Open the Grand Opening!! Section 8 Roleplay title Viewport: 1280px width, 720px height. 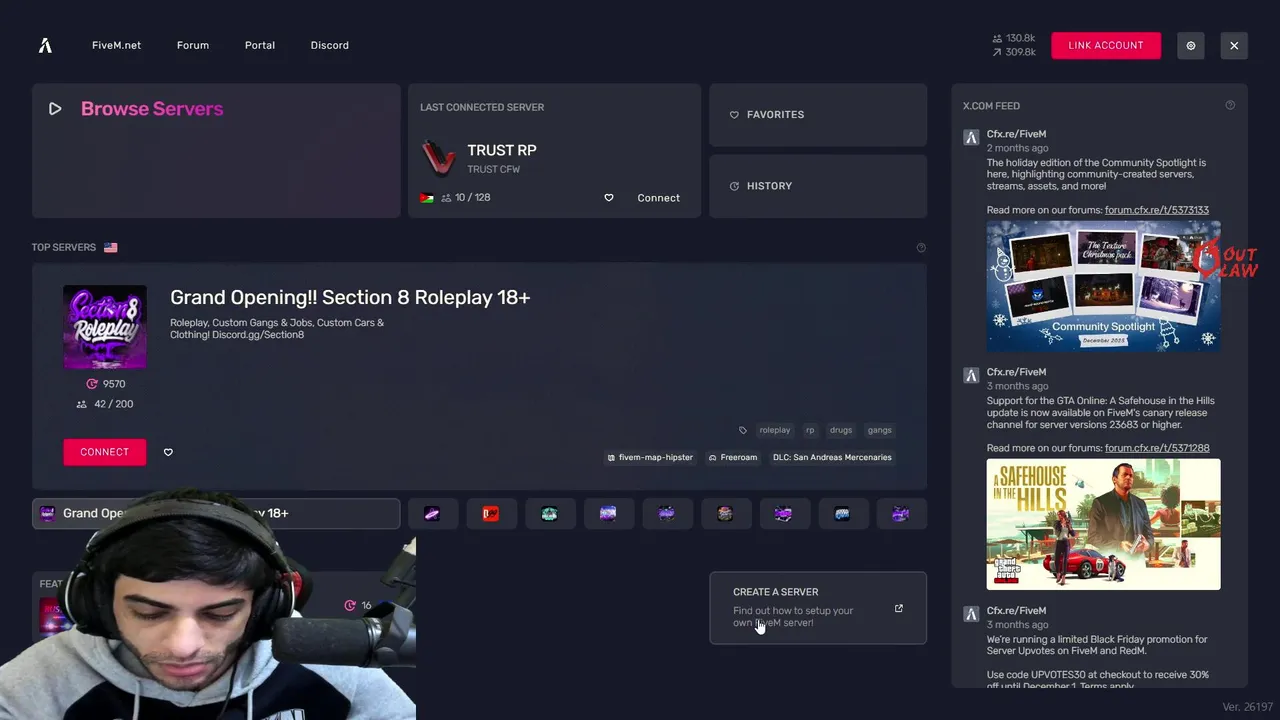pyautogui.click(x=350, y=297)
